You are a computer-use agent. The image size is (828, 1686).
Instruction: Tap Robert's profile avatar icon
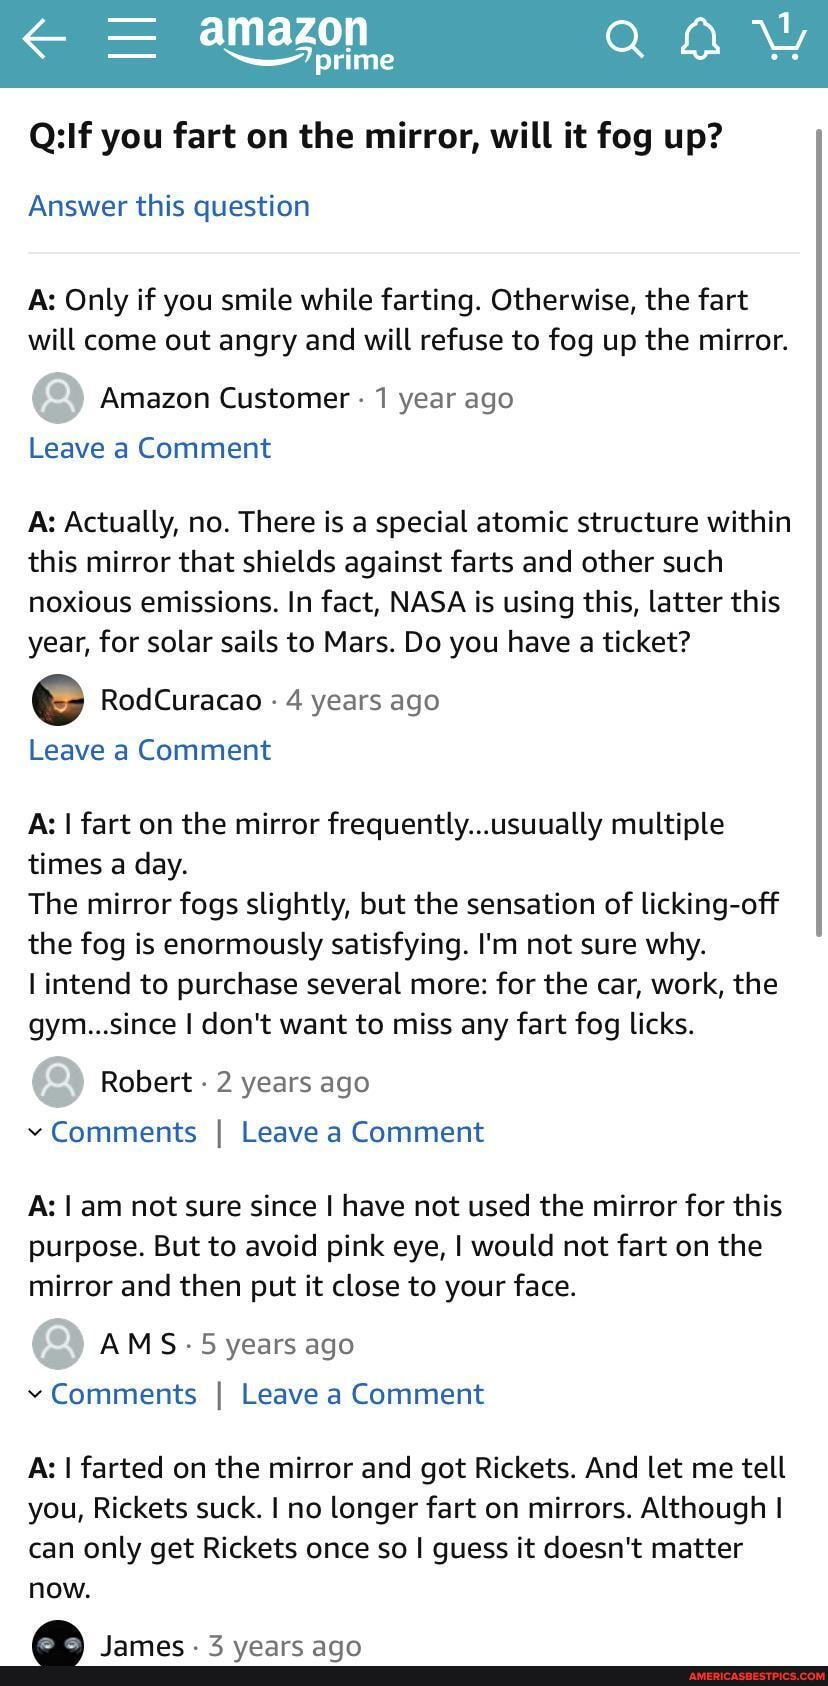tap(58, 1082)
